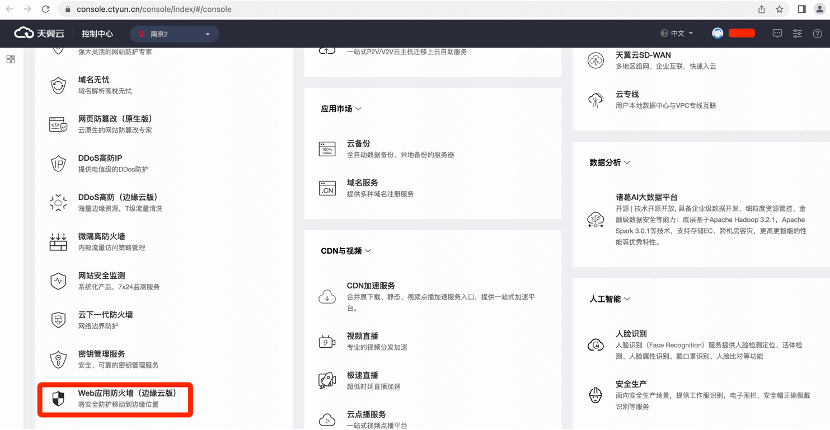Open the DDoS高防IP shield icon
The height and width of the screenshot is (430, 830).
pos(58,164)
